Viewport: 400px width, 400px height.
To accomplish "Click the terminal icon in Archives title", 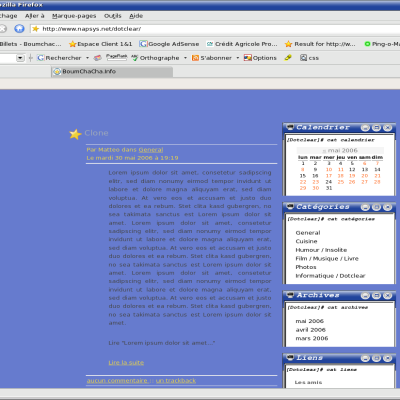I will coord(290,295).
